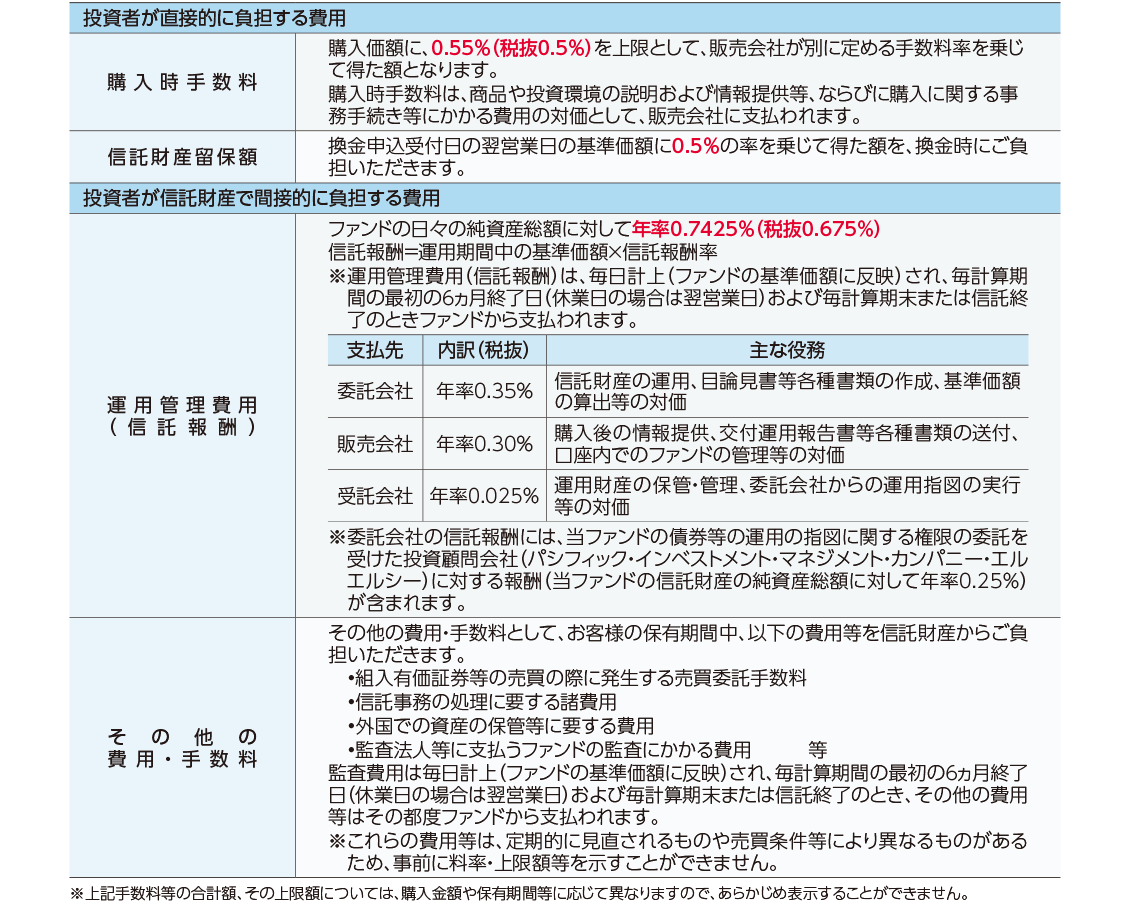Image resolution: width=1130 pixels, height=908 pixels.
Task: Click the red 0.55%(税抜0.5%) rate text
Action: coord(512,48)
